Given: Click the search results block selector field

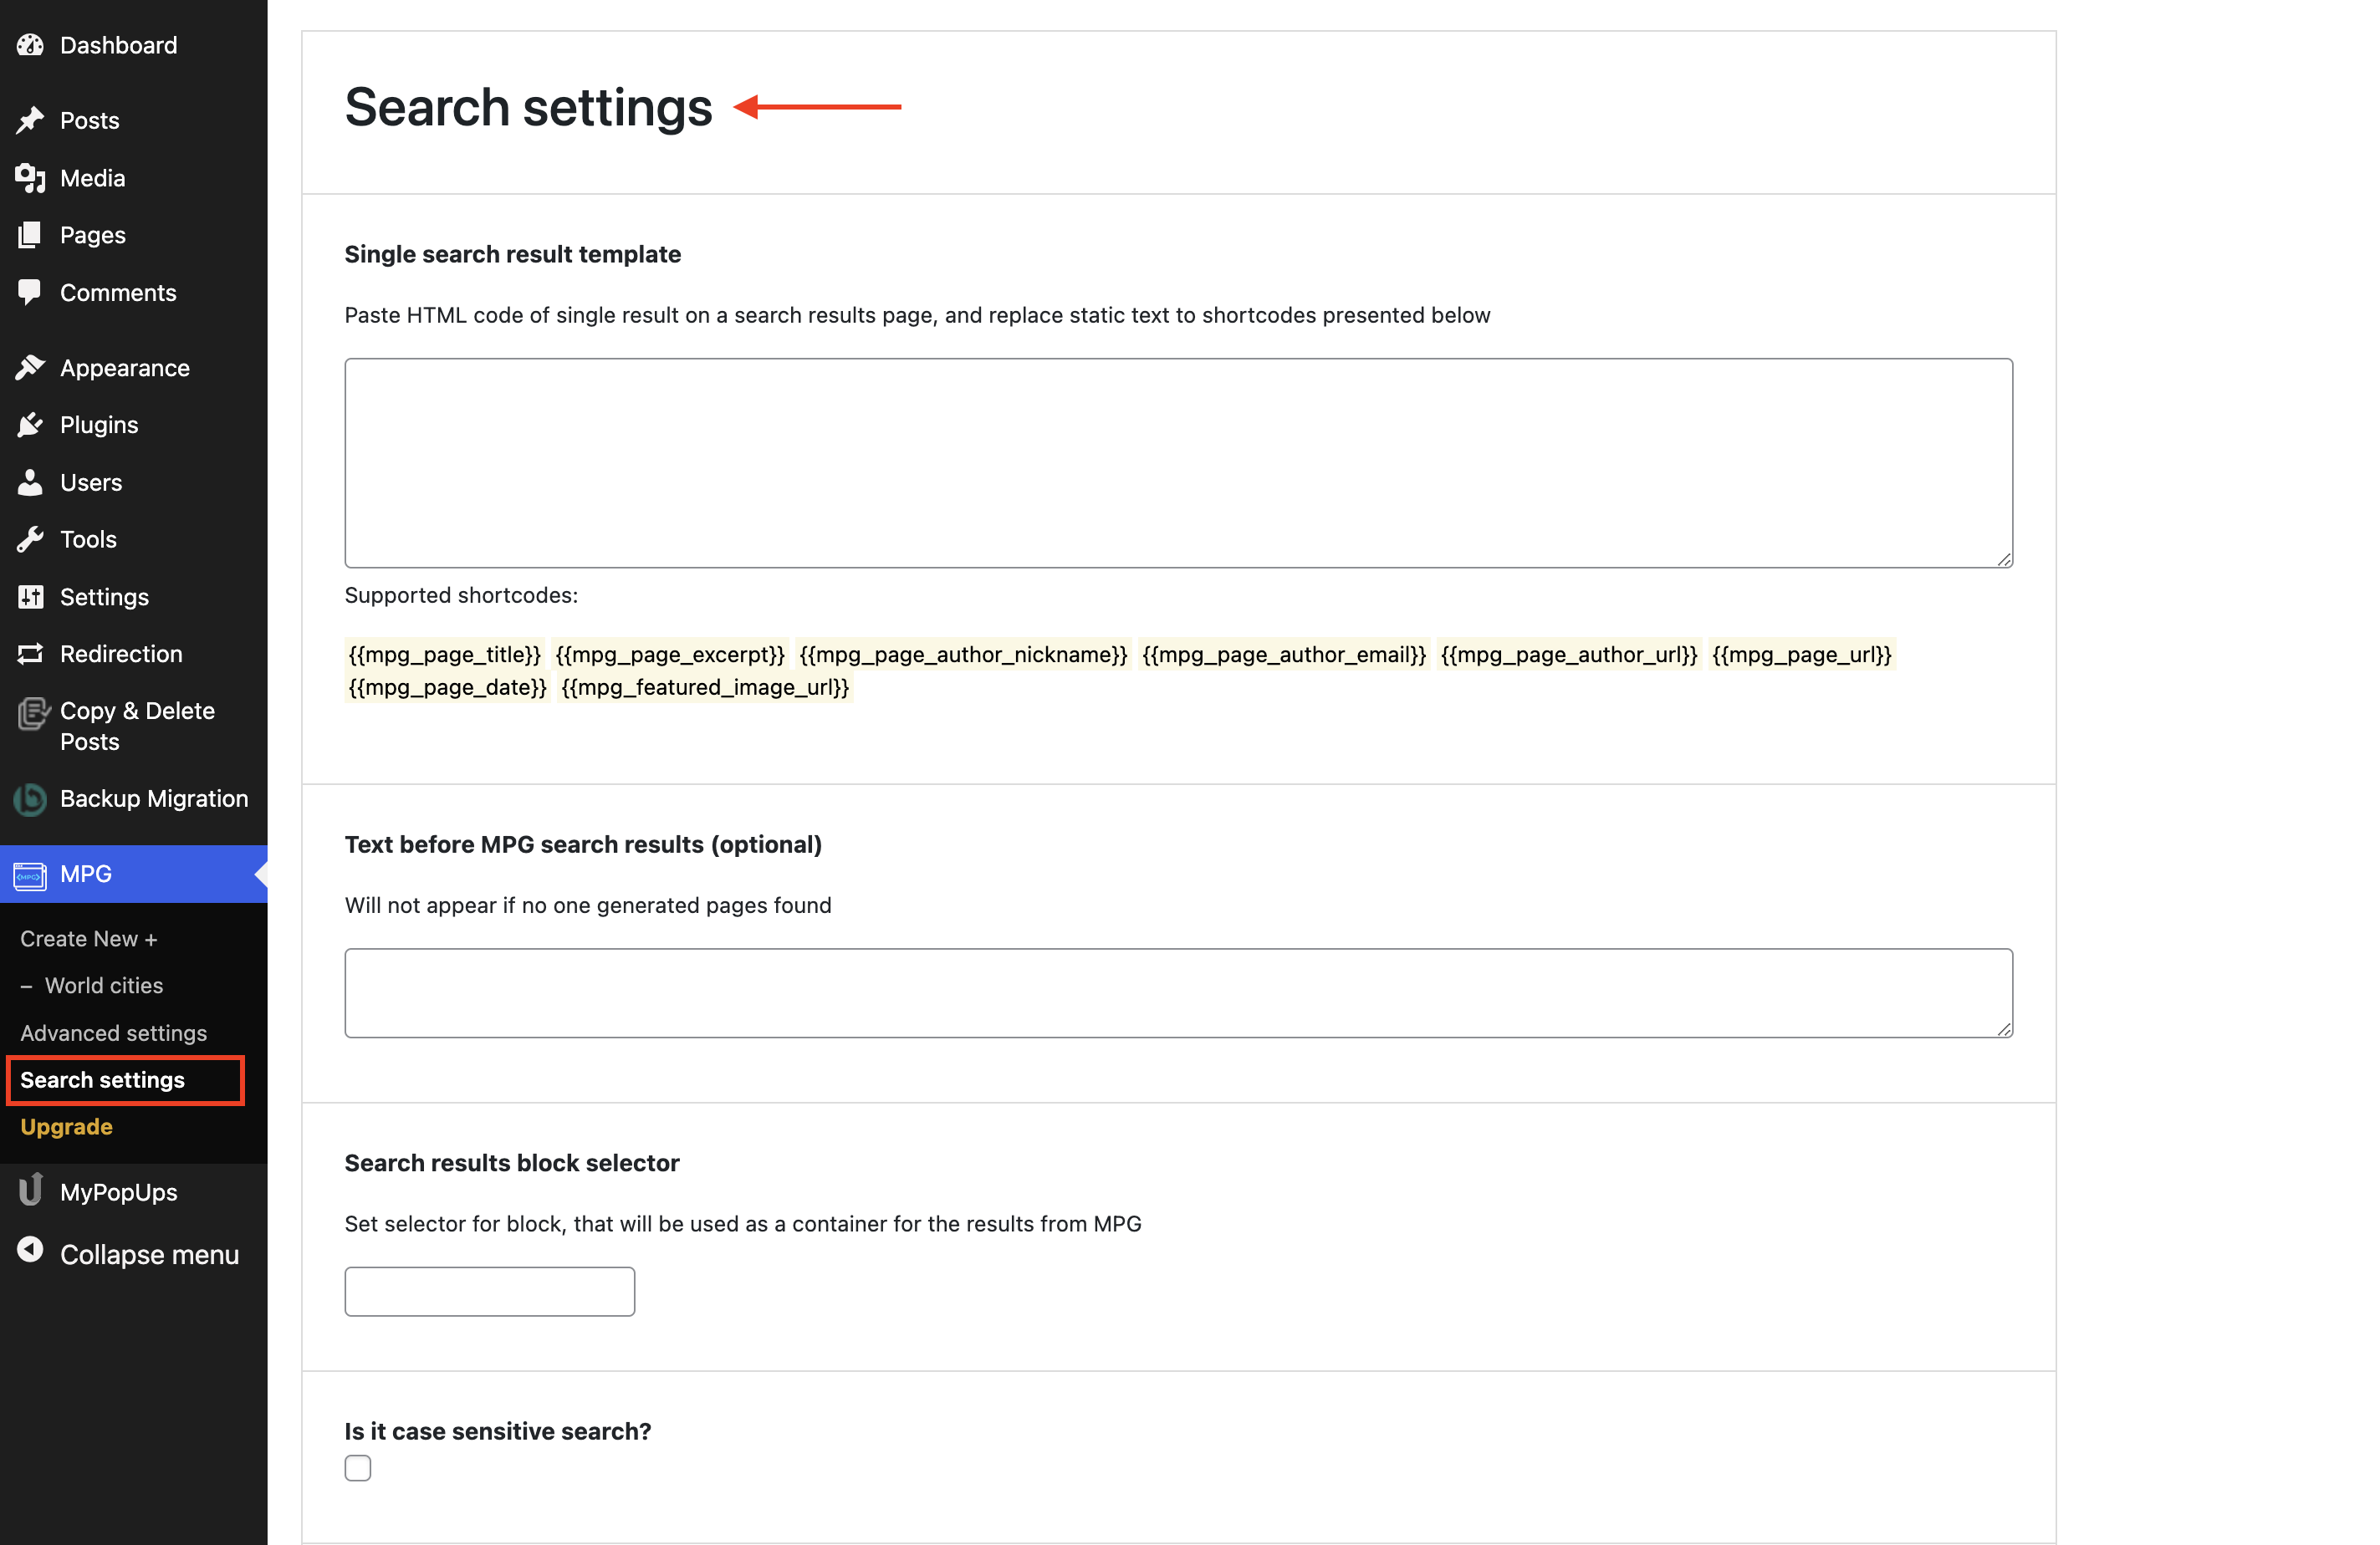Looking at the screenshot, I should click(489, 1291).
